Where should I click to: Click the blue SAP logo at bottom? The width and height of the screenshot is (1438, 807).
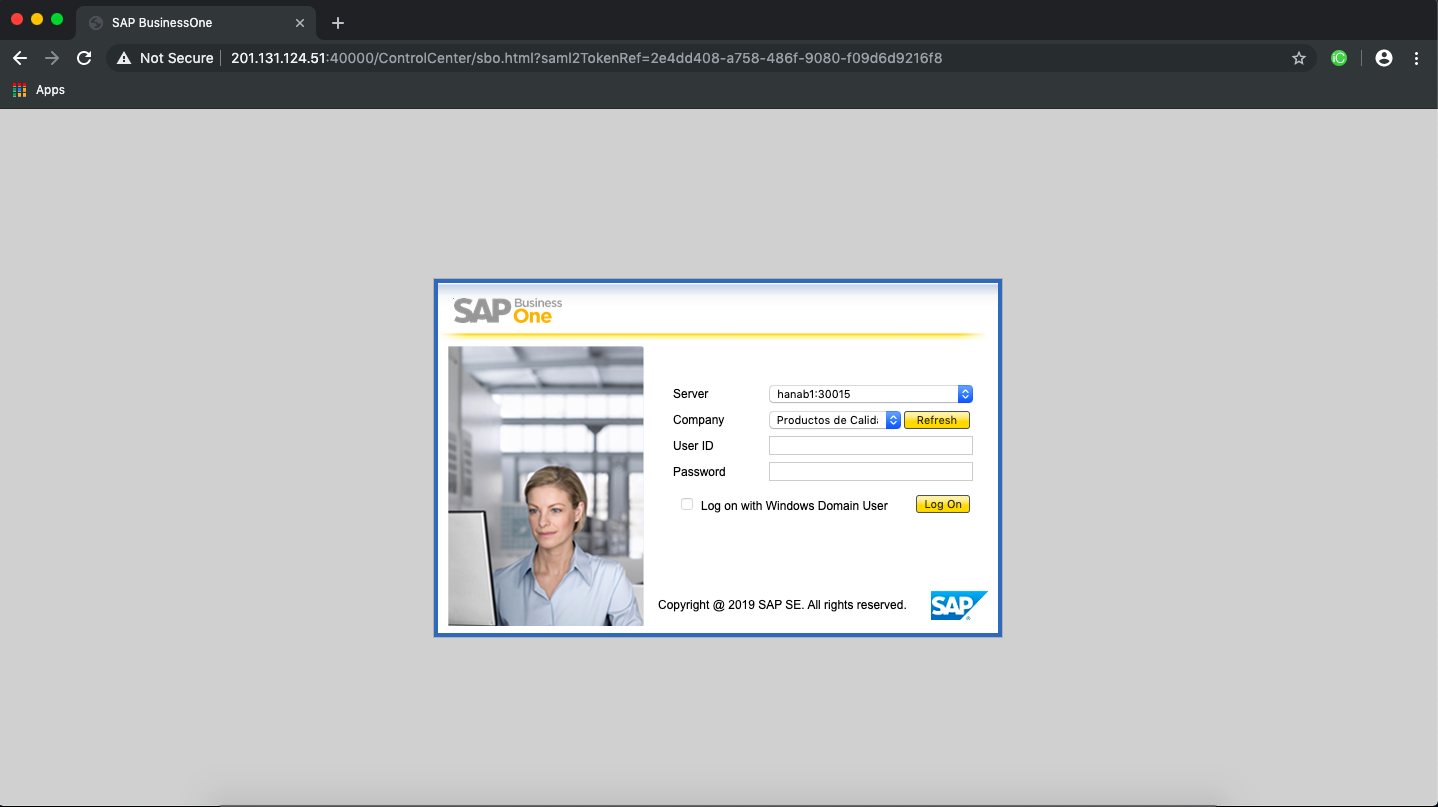958,605
